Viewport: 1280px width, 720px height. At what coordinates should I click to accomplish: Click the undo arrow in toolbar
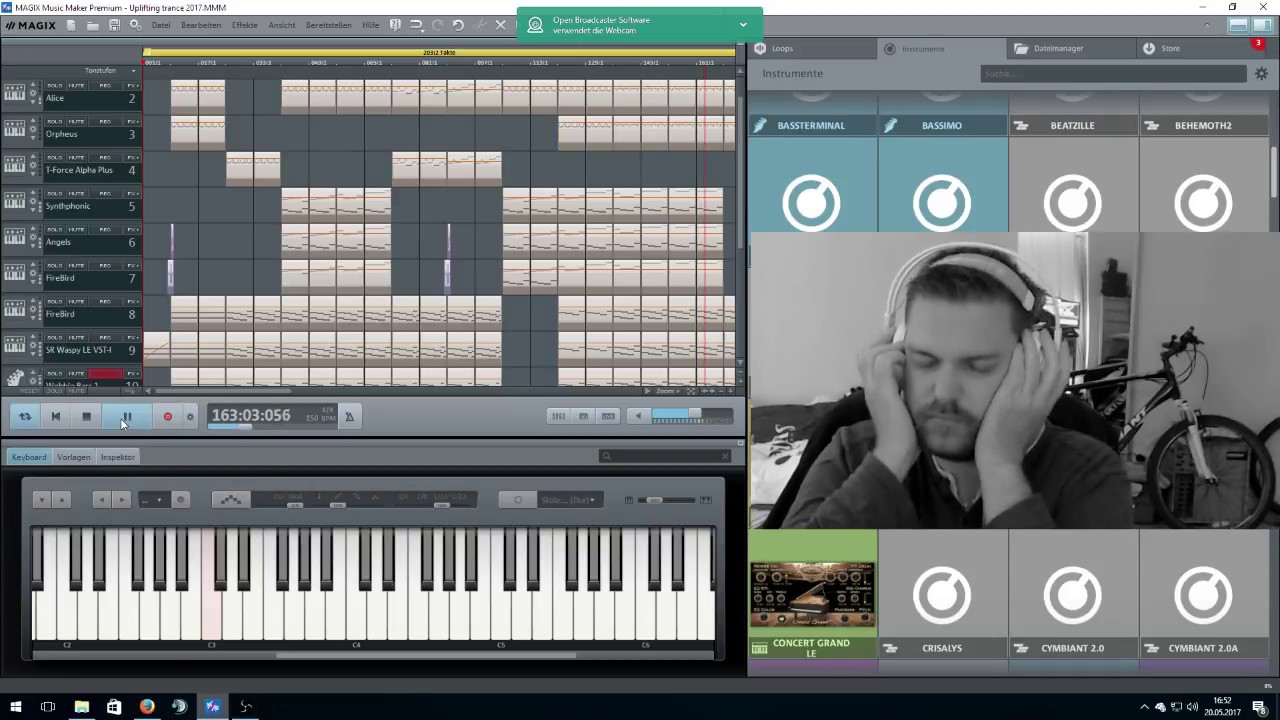(x=458, y=25)
